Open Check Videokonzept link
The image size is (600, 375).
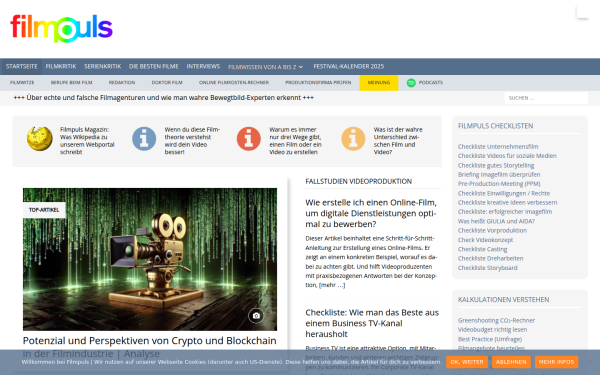pos(485,240)
